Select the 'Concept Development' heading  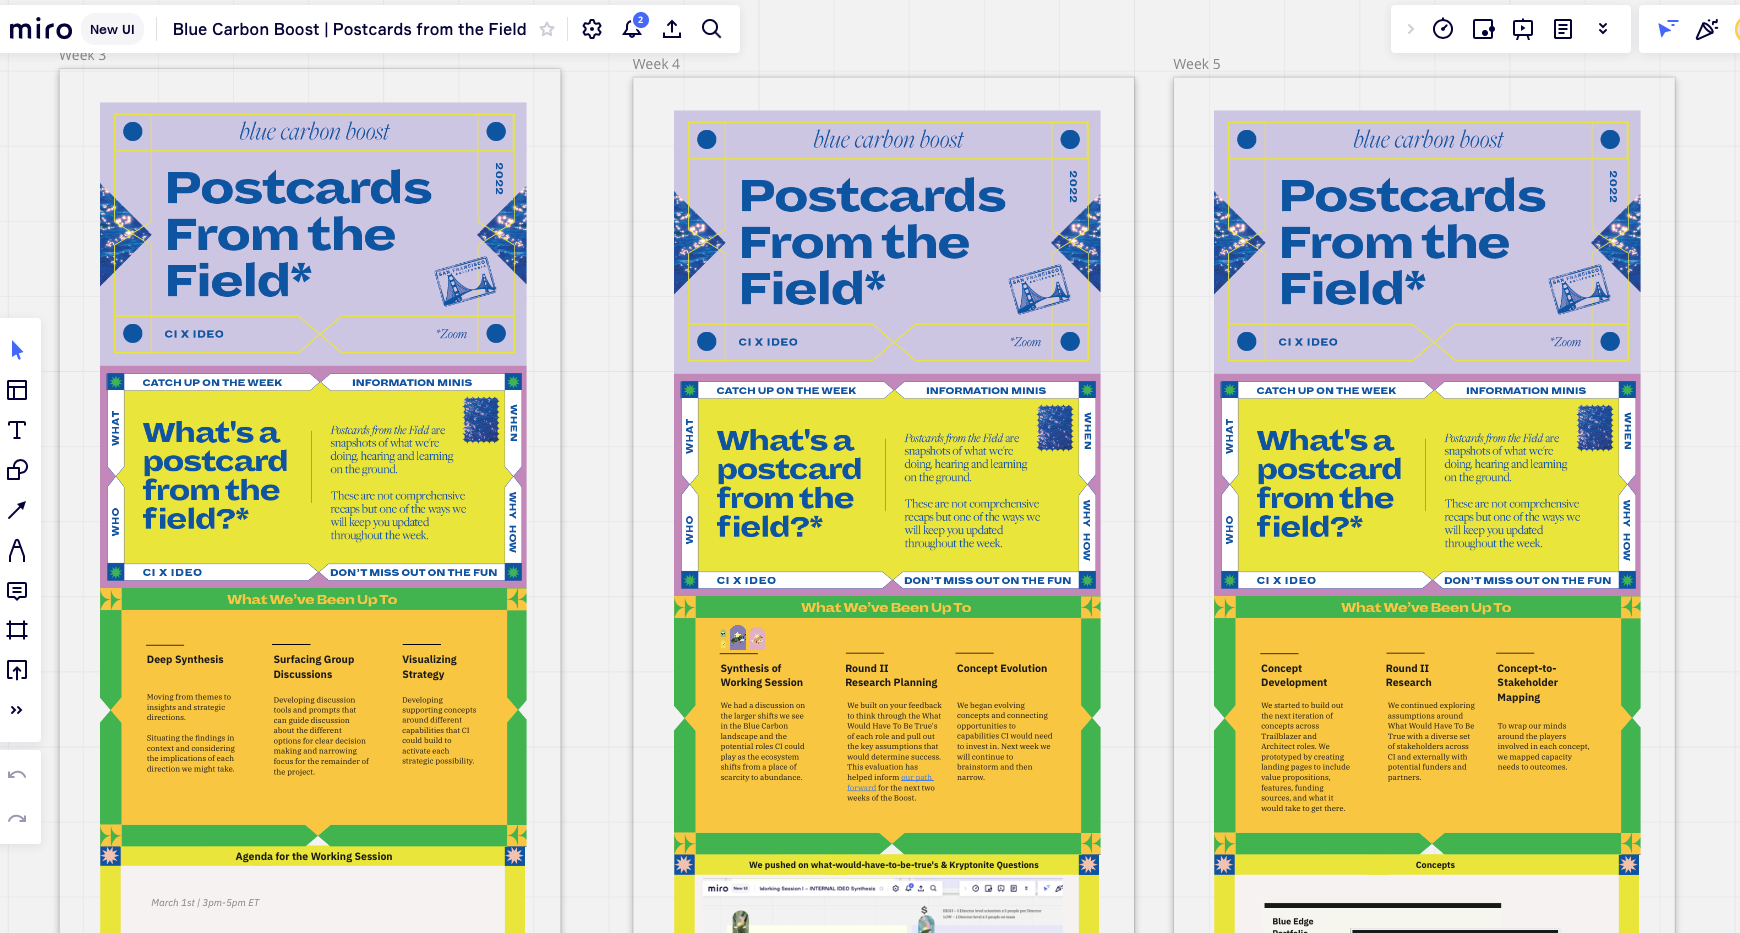pyautogui.click(x=1294, y=675)
